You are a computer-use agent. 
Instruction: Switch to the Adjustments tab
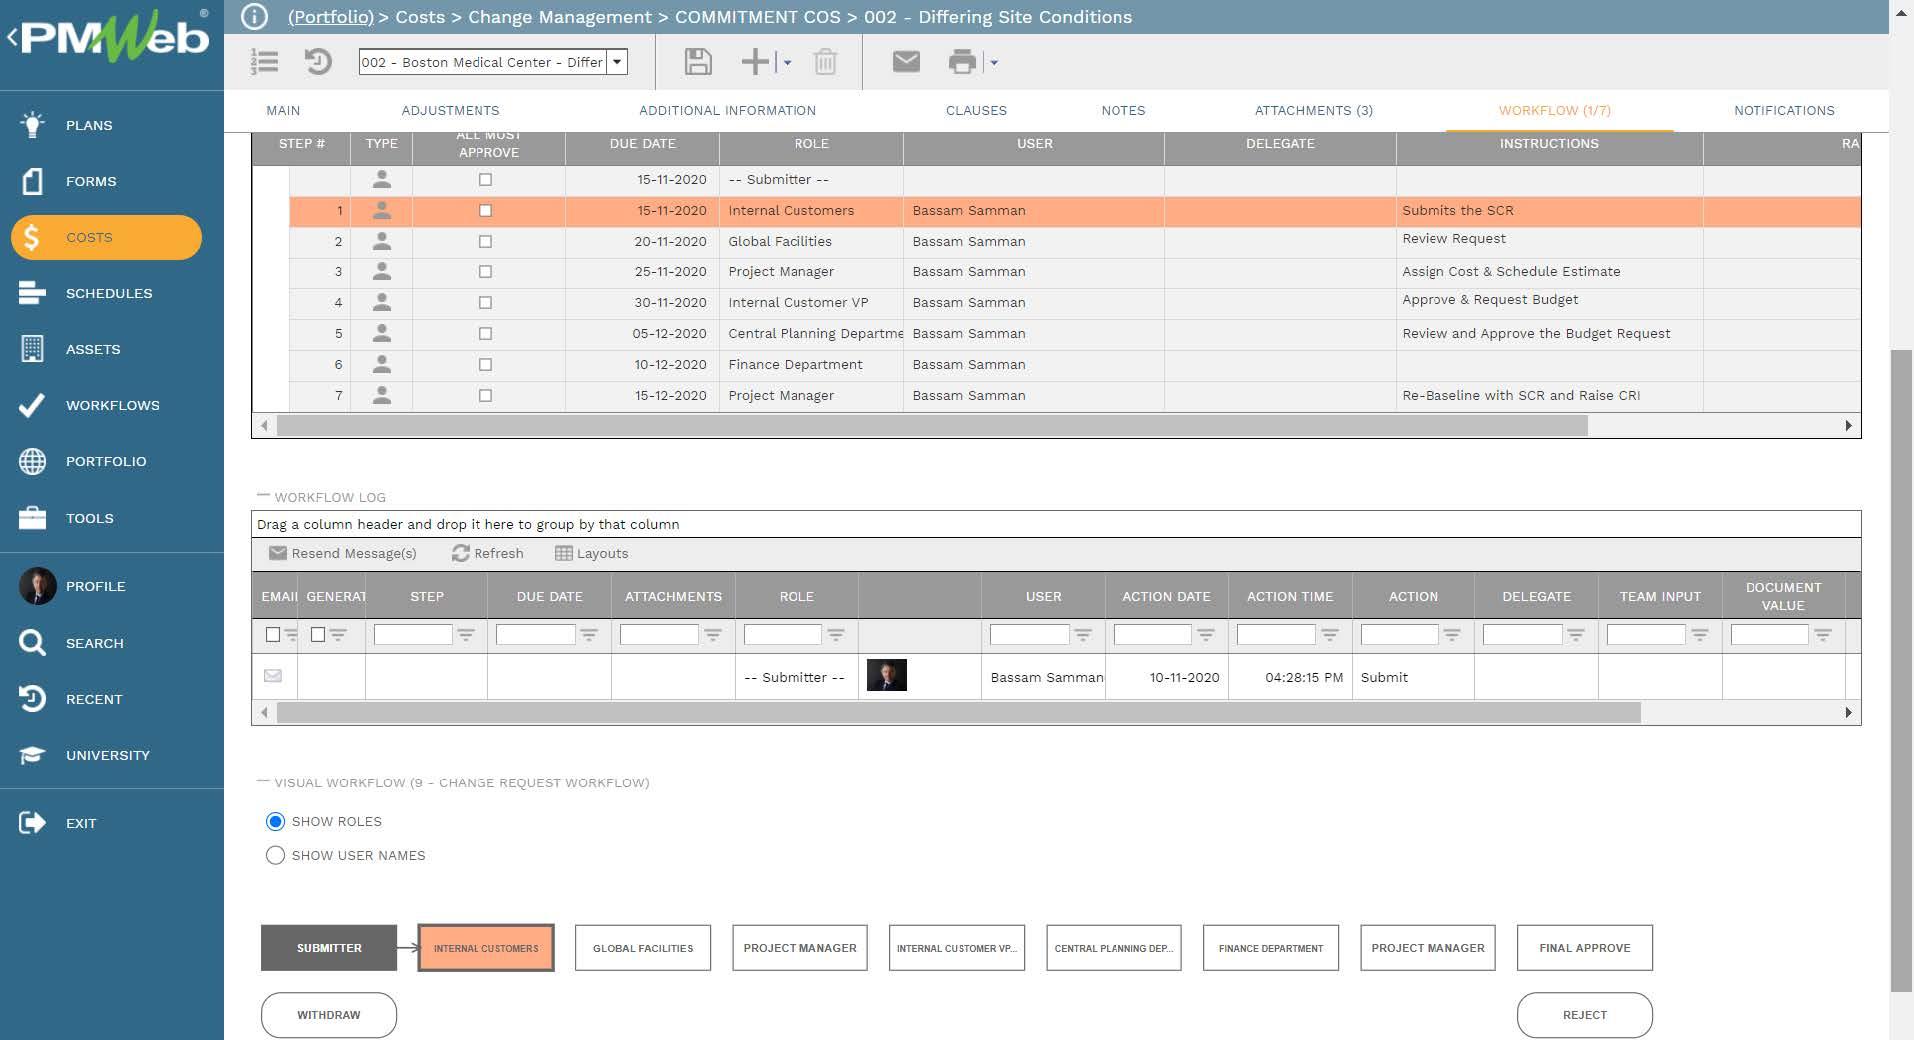[450, 110]
